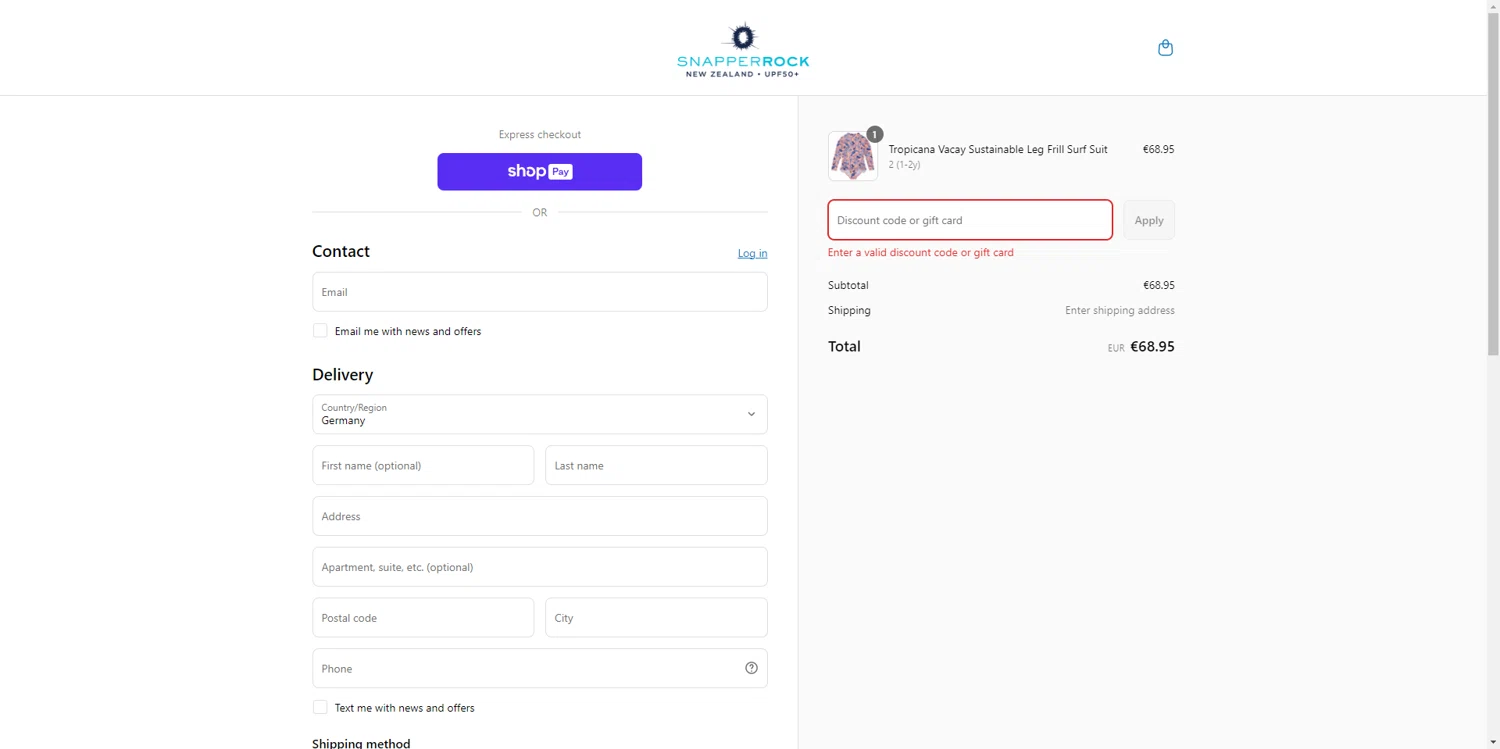The height and width of the screenshot is (749, 1500).
Task: Focus the Postal code field
Action: (x=423, y=618)
